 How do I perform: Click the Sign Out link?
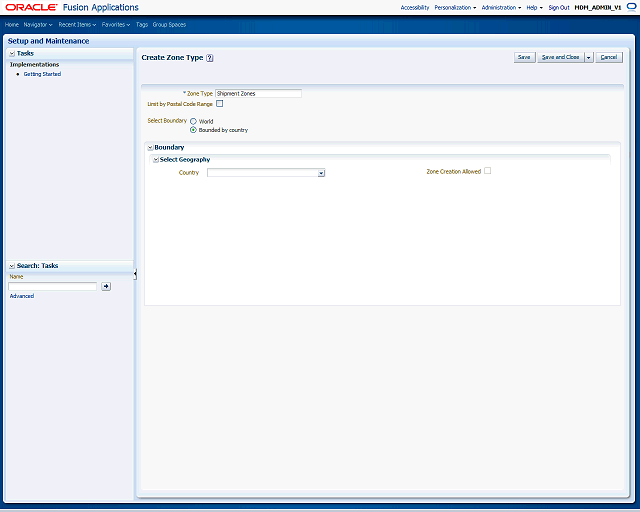tap(559, 7)
